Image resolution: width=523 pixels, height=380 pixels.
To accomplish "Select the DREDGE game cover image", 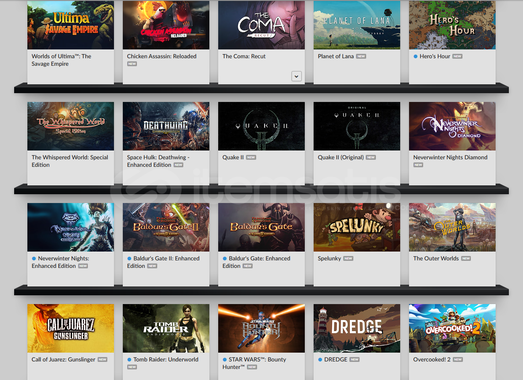I will tap(357, 328).
